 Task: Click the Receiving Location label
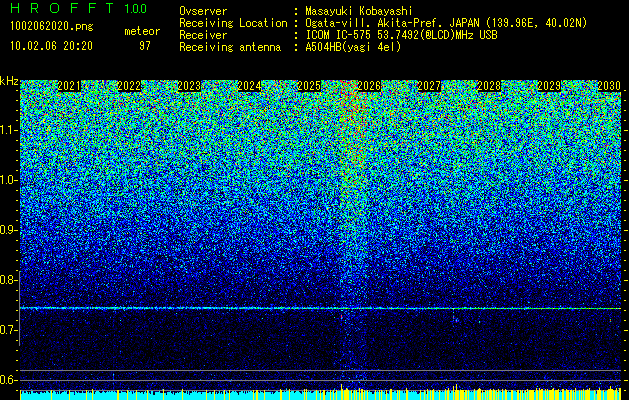[233, 23]
